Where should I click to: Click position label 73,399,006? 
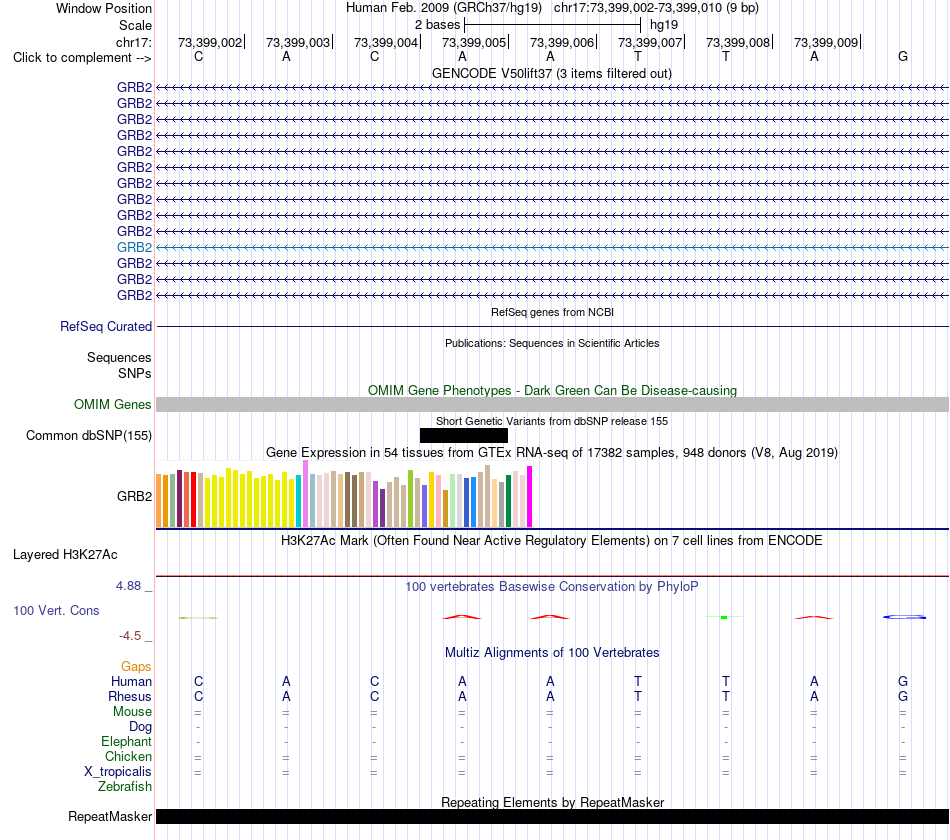pyautogui.click(x=562, y=42)
